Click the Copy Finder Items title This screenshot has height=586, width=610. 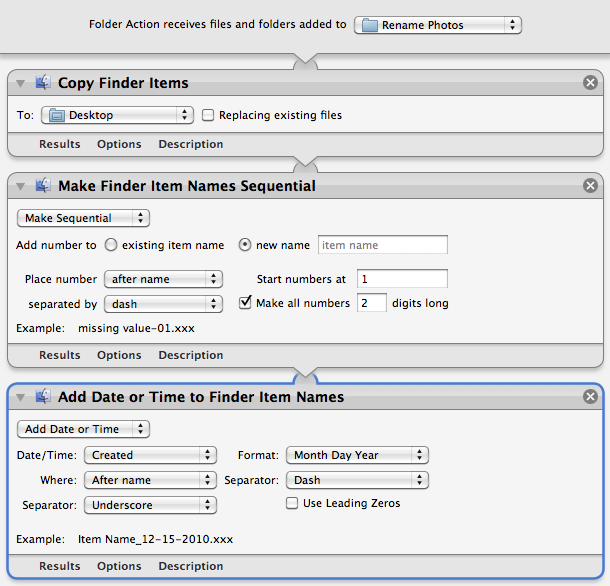[x=123, y=83]
